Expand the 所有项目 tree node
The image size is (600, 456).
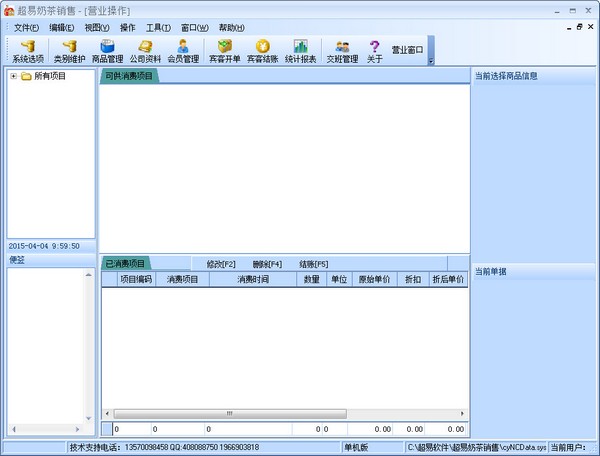point(13,76)
